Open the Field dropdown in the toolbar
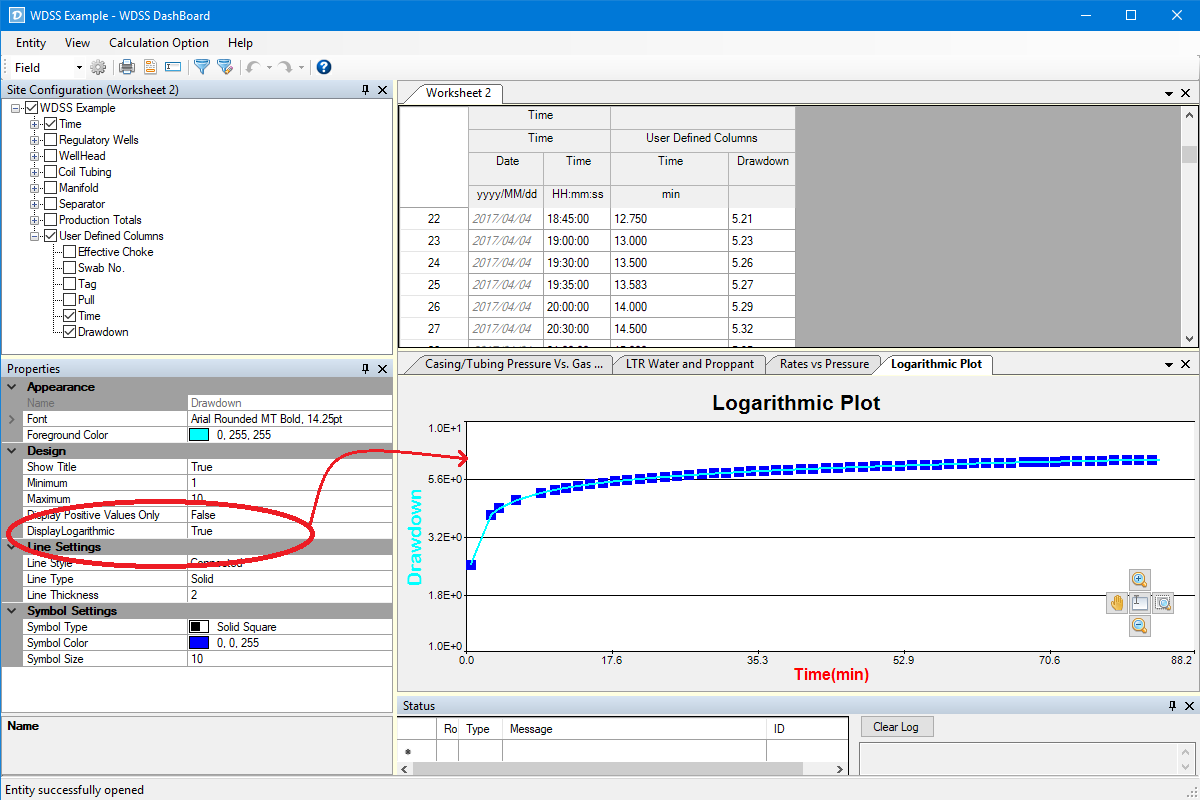Image resolution: width=1200 pixels, height=800 pixels. tap(79, 68)
